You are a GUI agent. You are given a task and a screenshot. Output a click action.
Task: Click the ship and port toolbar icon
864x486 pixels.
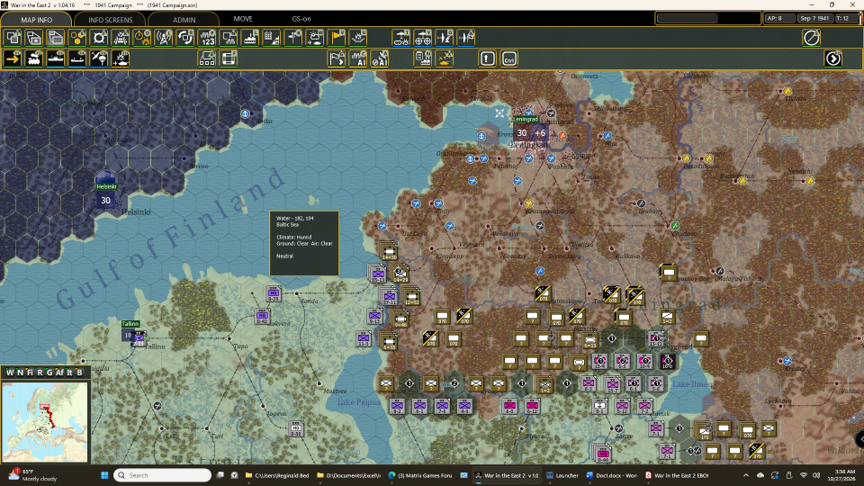coord(250,38)
